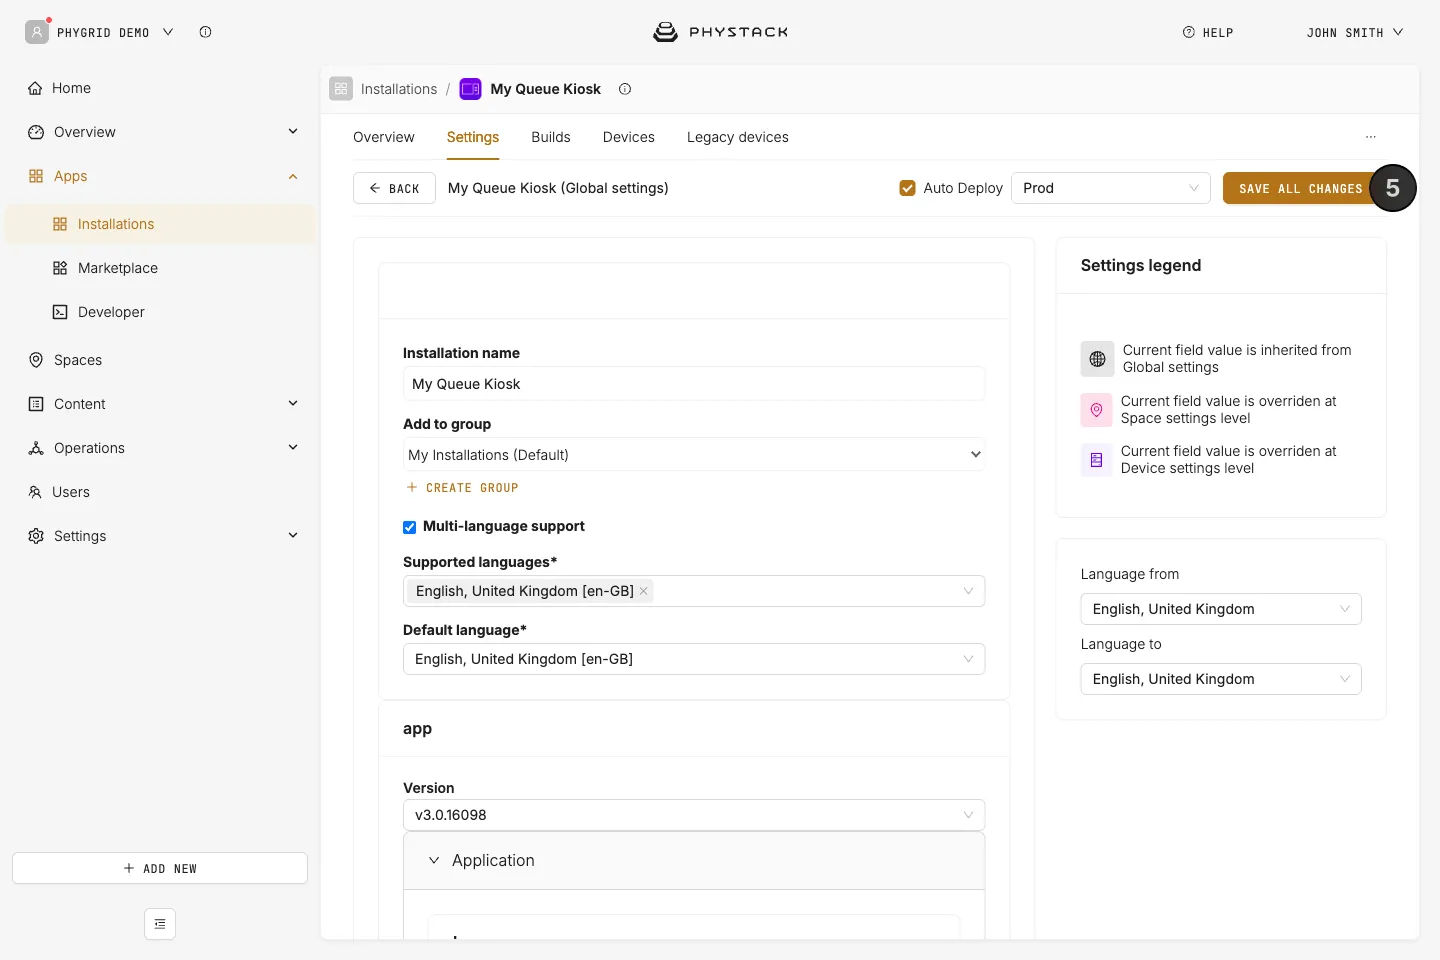Open the Version v3.0.16098 dropdown
1440x960 pixels.
694,815
